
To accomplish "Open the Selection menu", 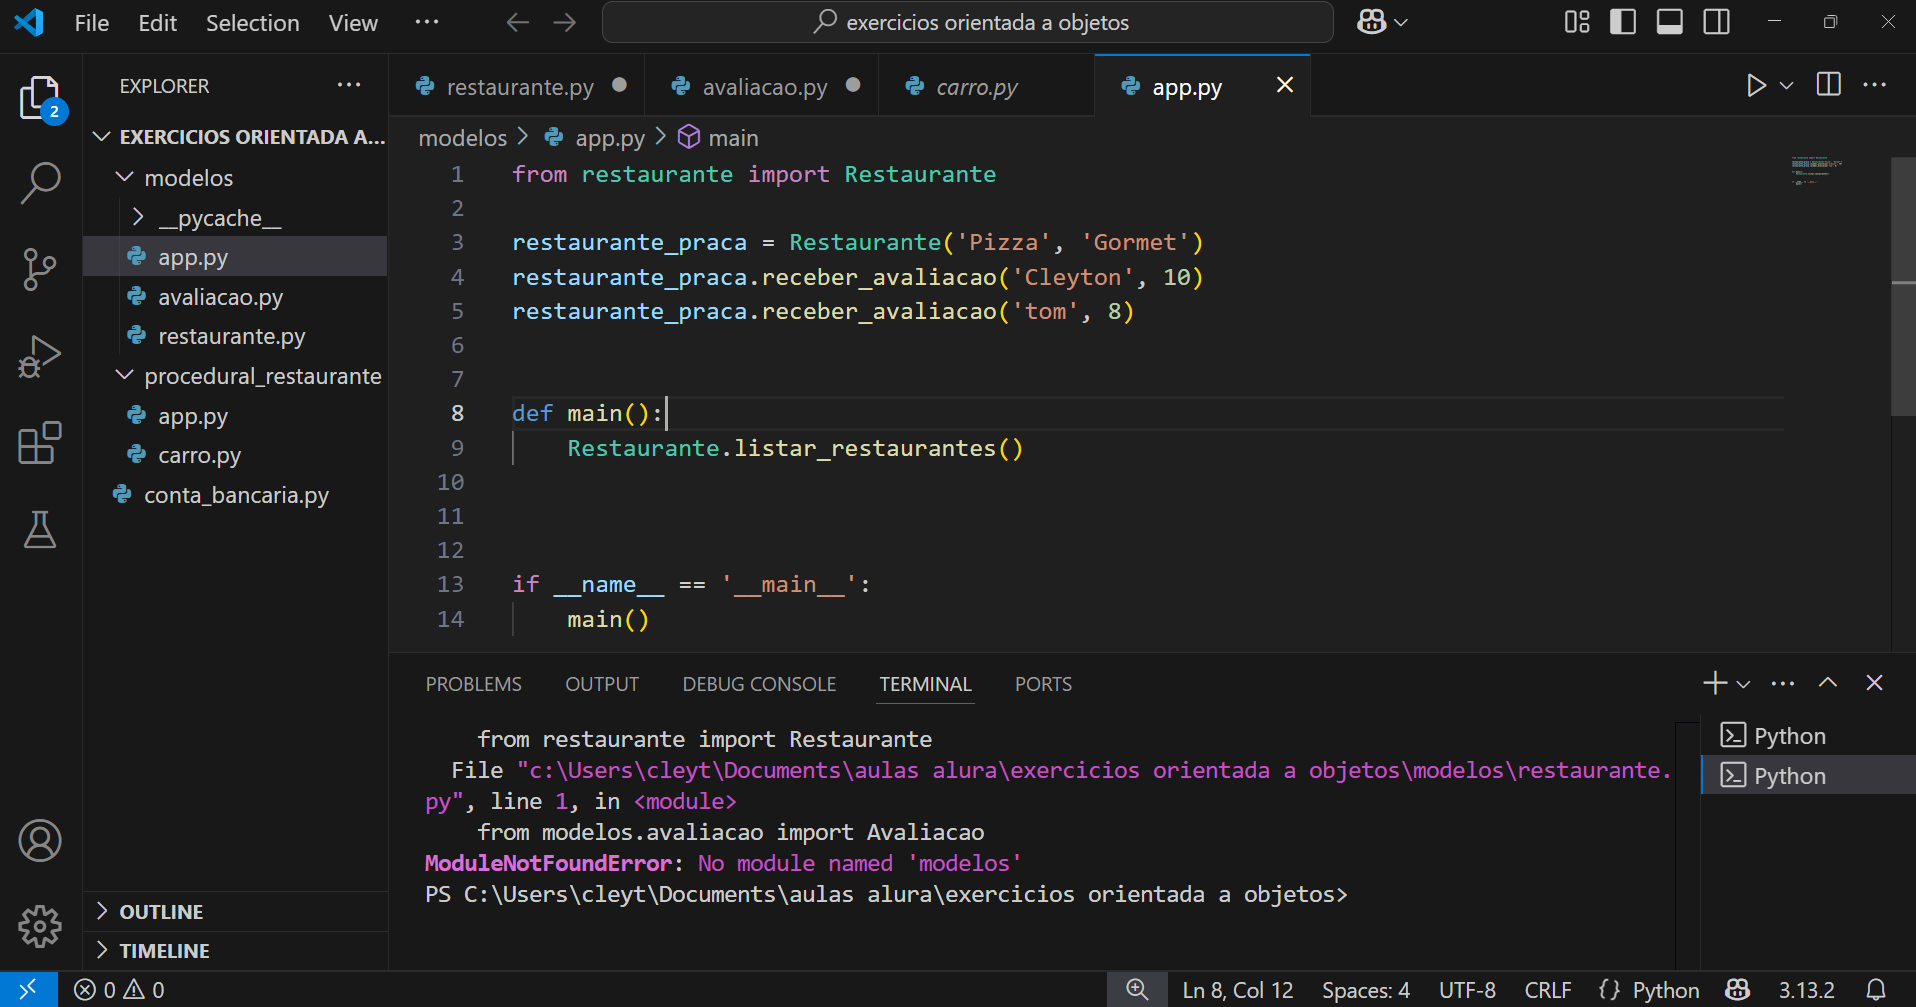I will pyautogui.click(x=253, y=23).
